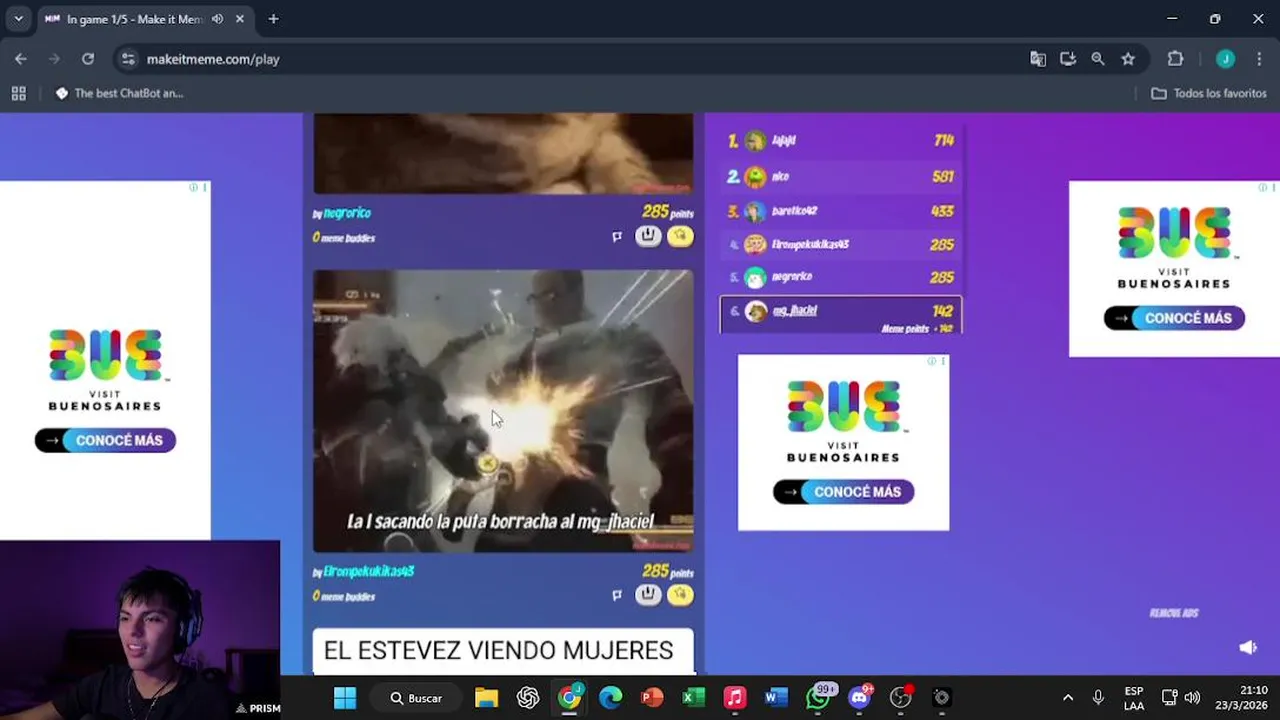
Task: Select Elrompekukikas43 leaderboard row
Action: click(x=840, y=244)
